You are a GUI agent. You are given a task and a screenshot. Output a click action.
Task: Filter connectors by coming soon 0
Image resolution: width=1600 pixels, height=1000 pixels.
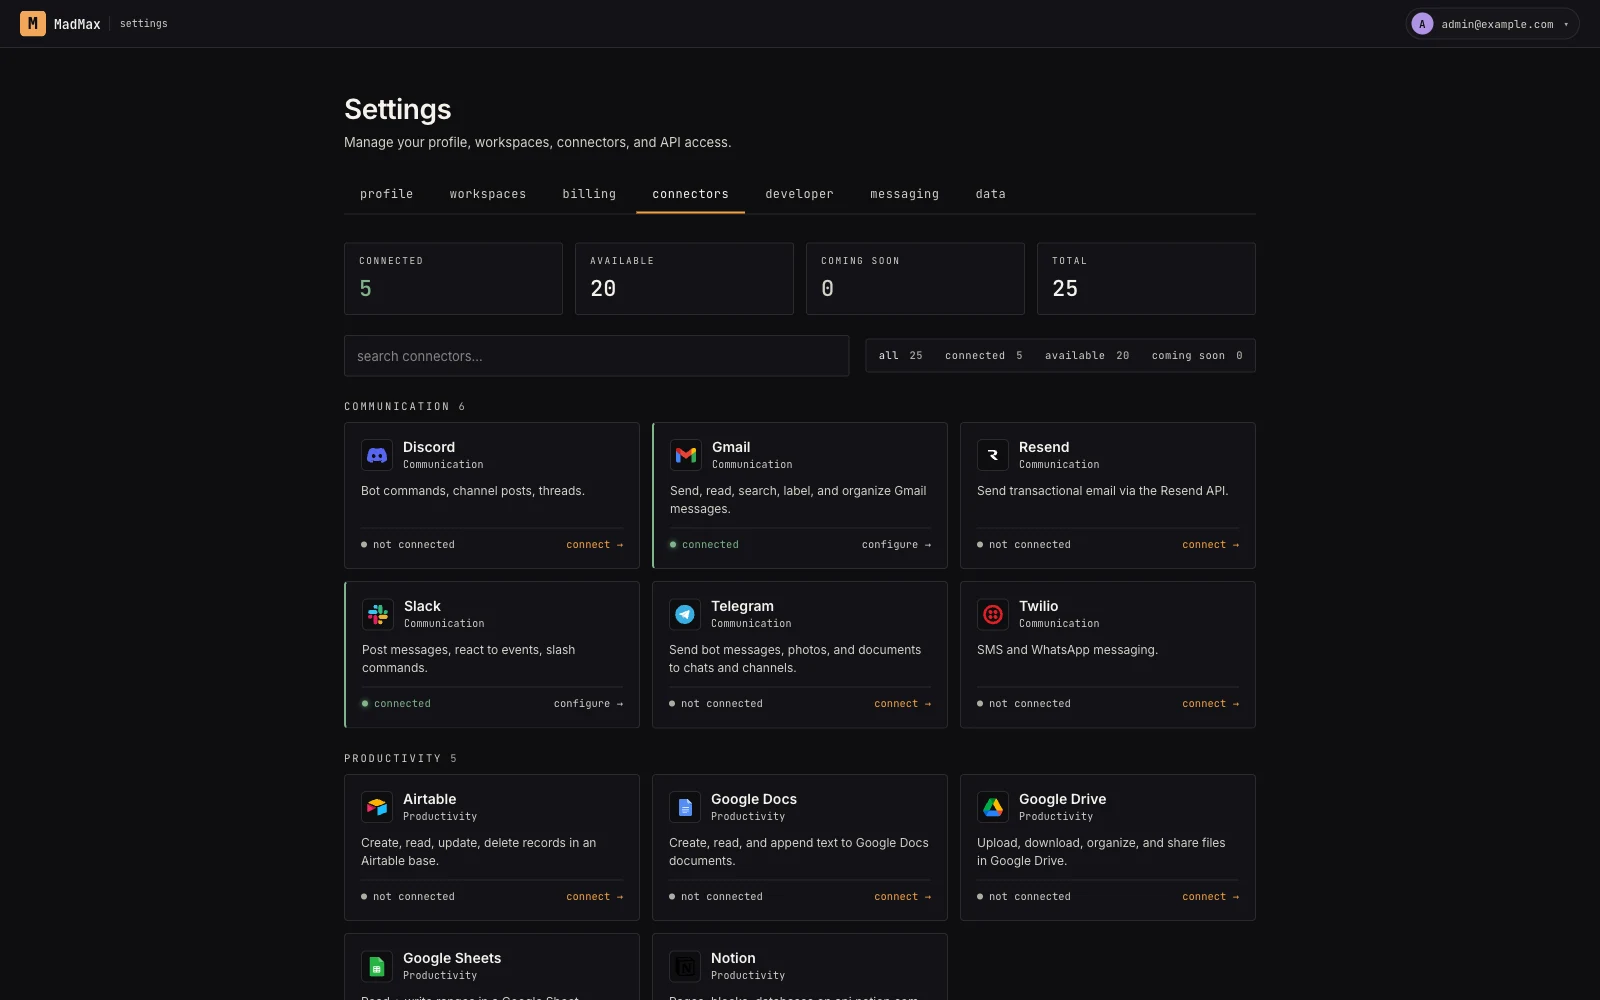tap(1196, 356)
